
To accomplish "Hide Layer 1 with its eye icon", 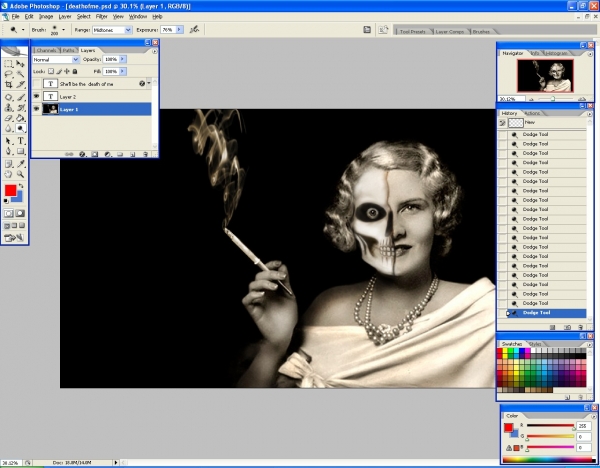I will (36, 109).
